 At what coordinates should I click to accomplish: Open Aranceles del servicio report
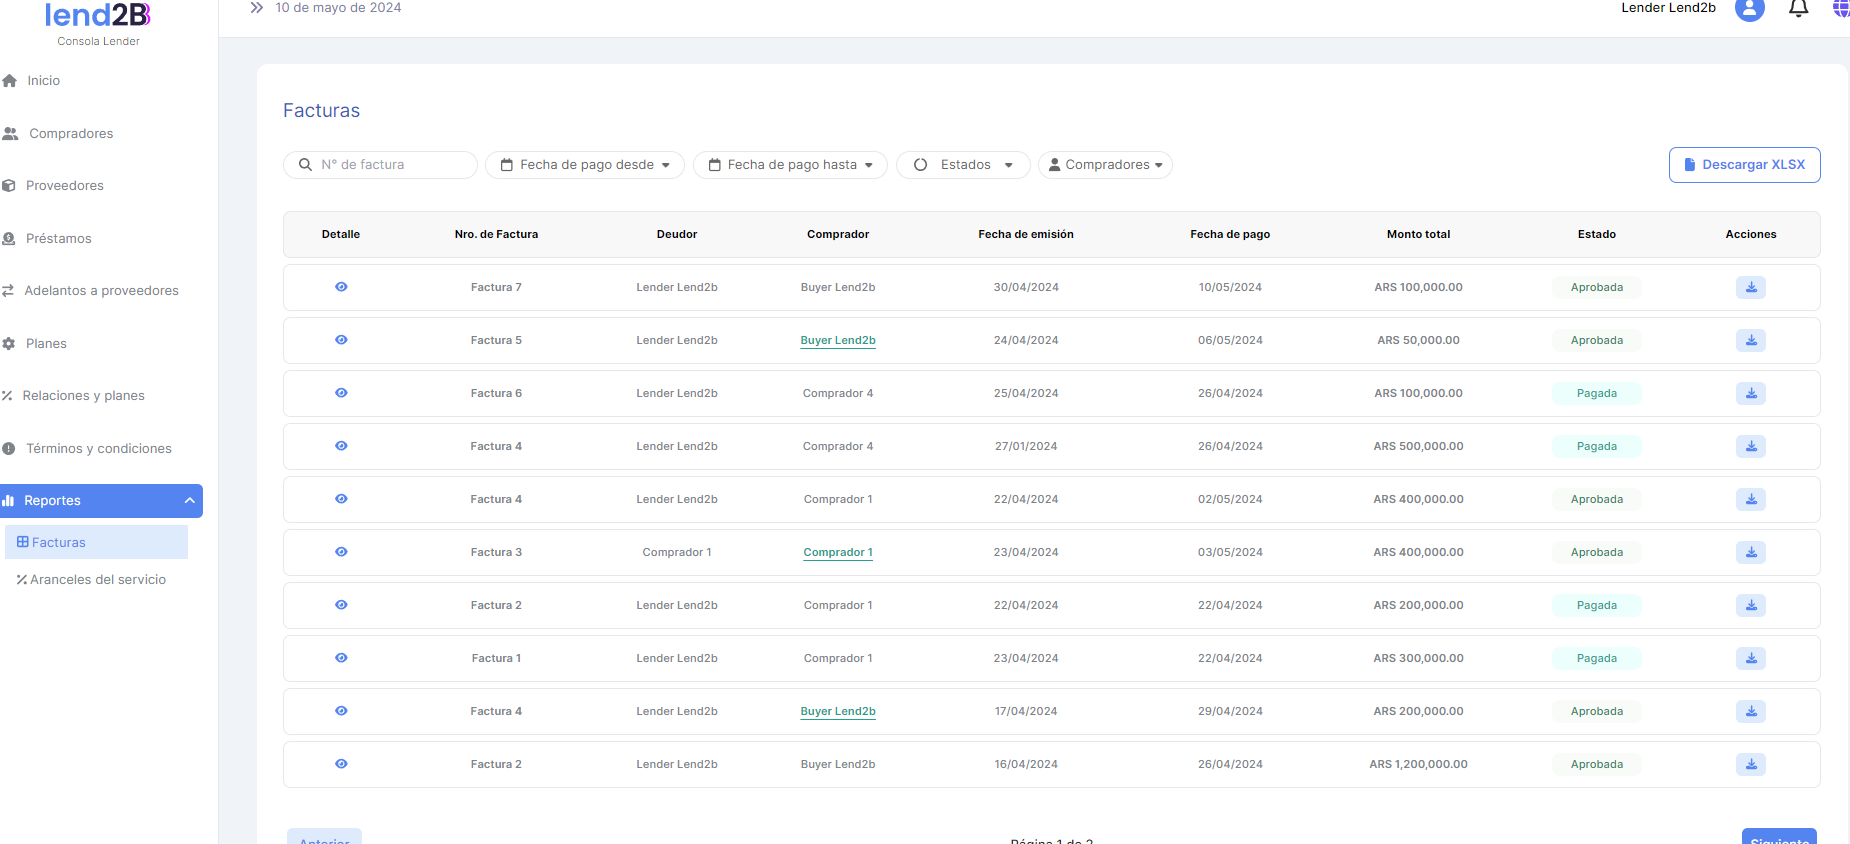point(97,580)
